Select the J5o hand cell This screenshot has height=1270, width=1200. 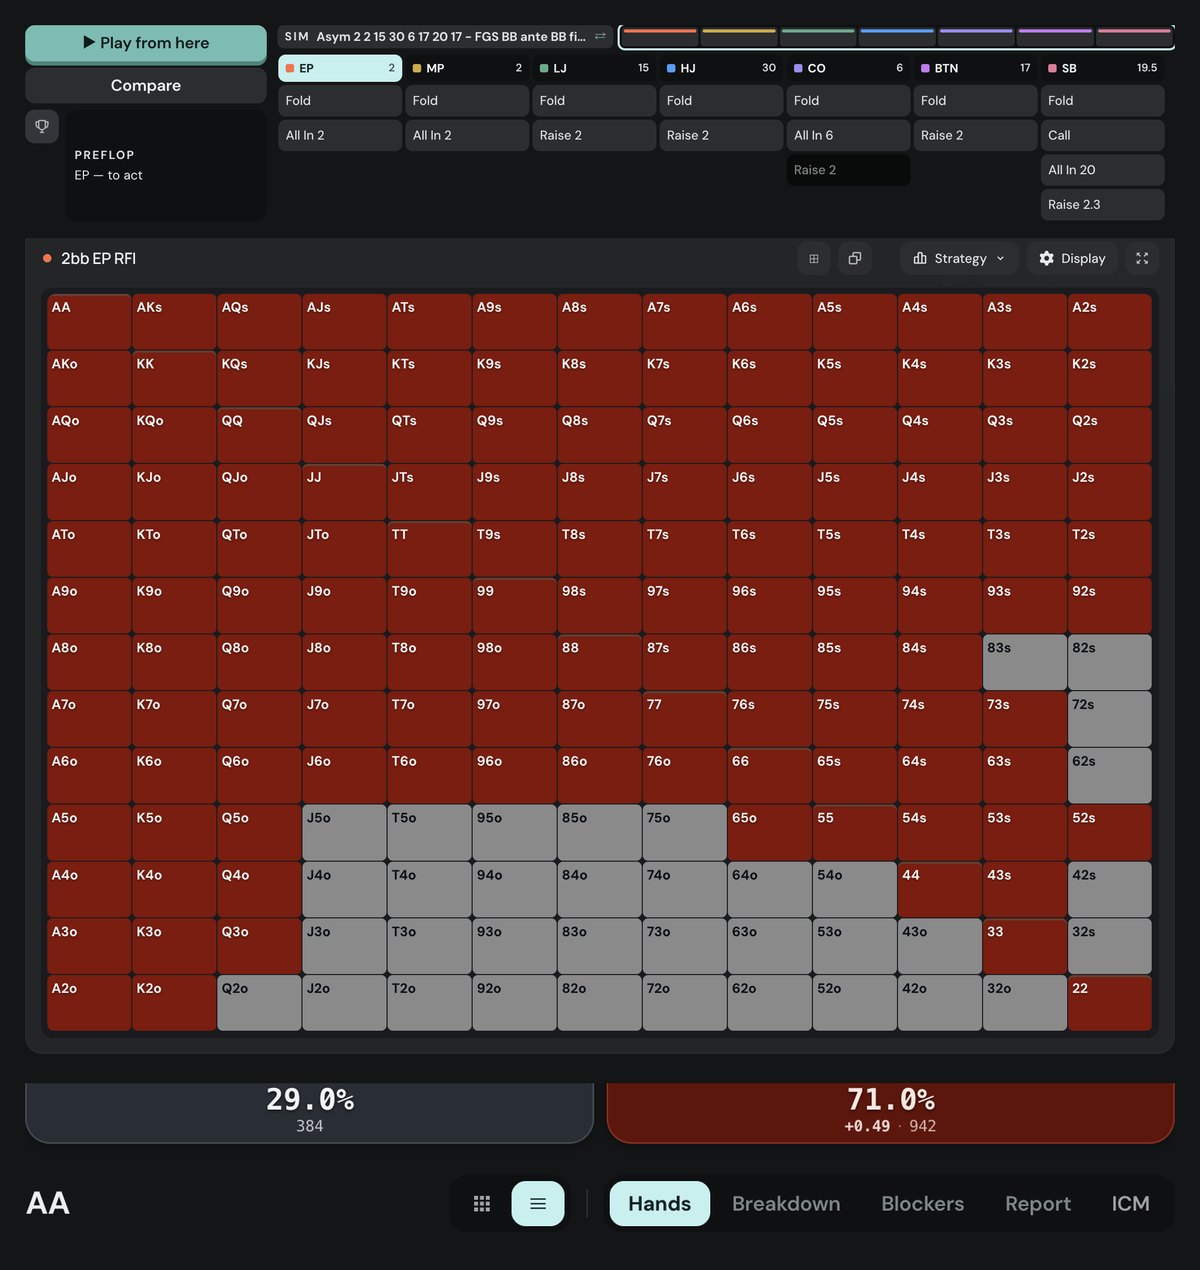pyautogui.click(x=344, y=832)
